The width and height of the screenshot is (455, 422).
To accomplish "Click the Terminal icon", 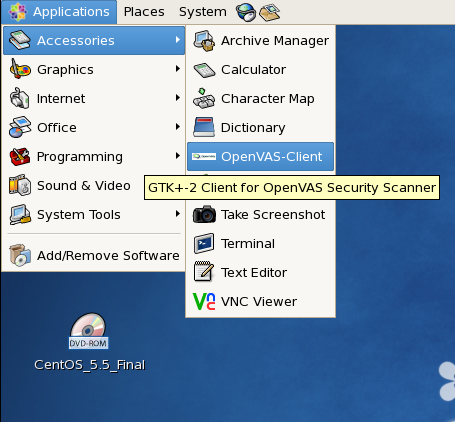I will (x=204, y=243).
